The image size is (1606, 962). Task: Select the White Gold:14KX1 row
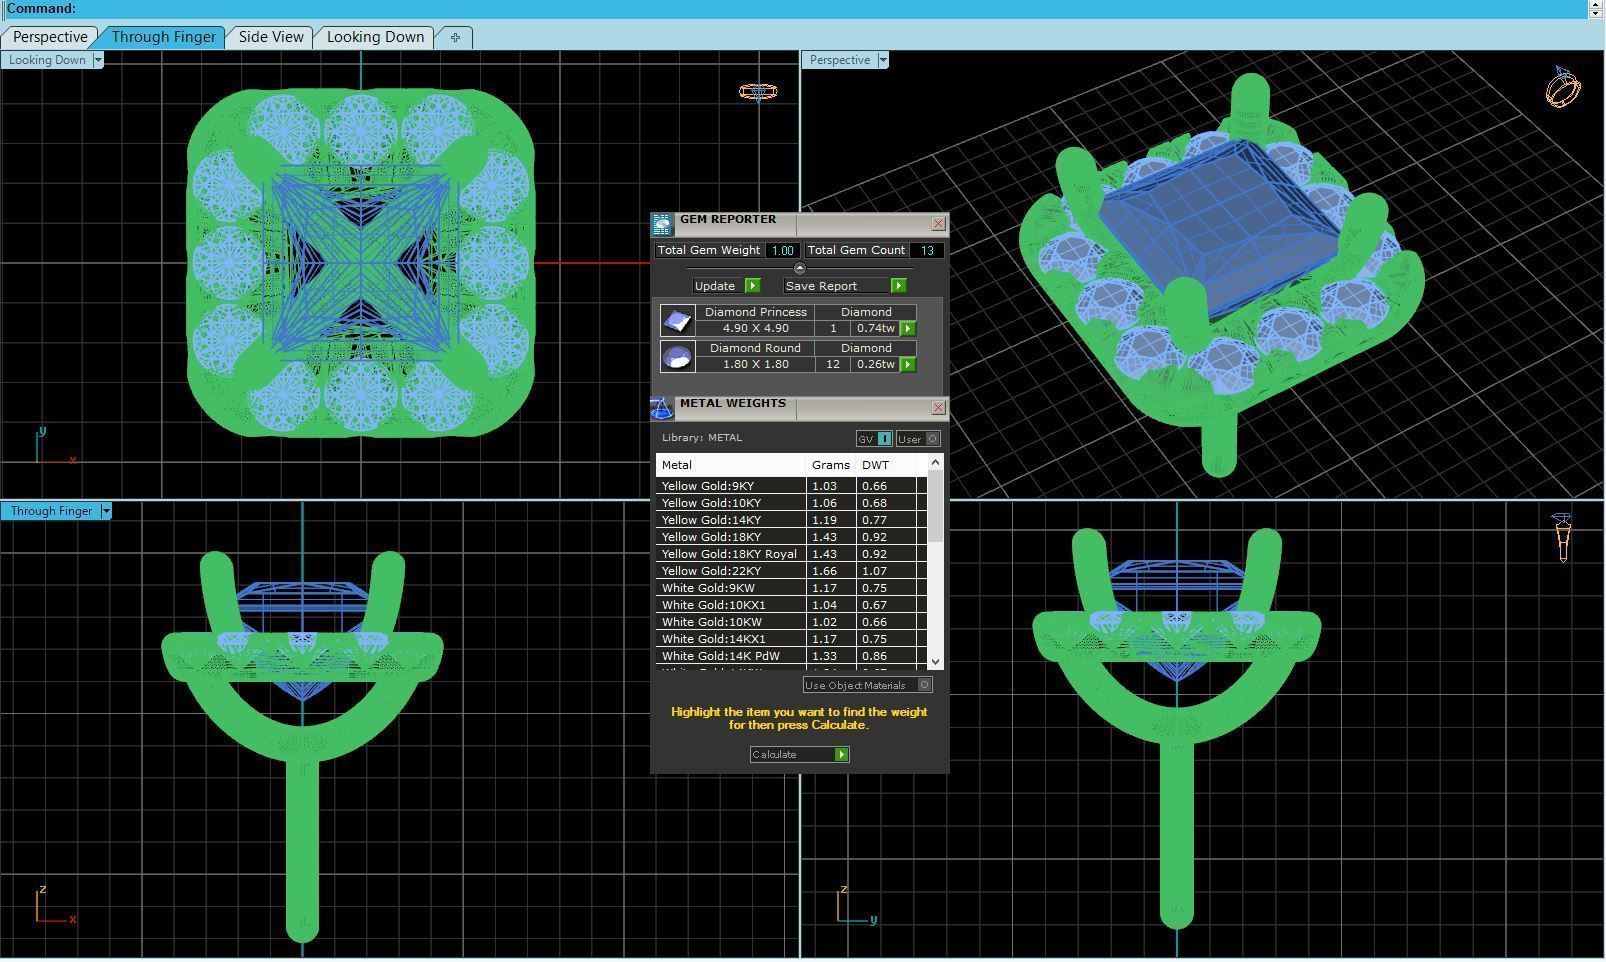click(791, 639)
